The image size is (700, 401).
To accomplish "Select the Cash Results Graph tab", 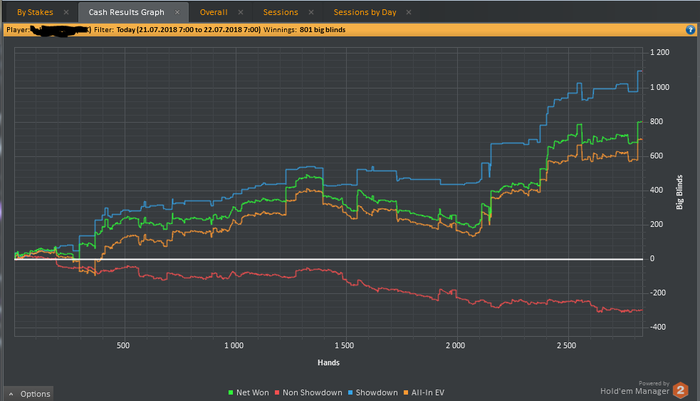I will pos(126,12).
